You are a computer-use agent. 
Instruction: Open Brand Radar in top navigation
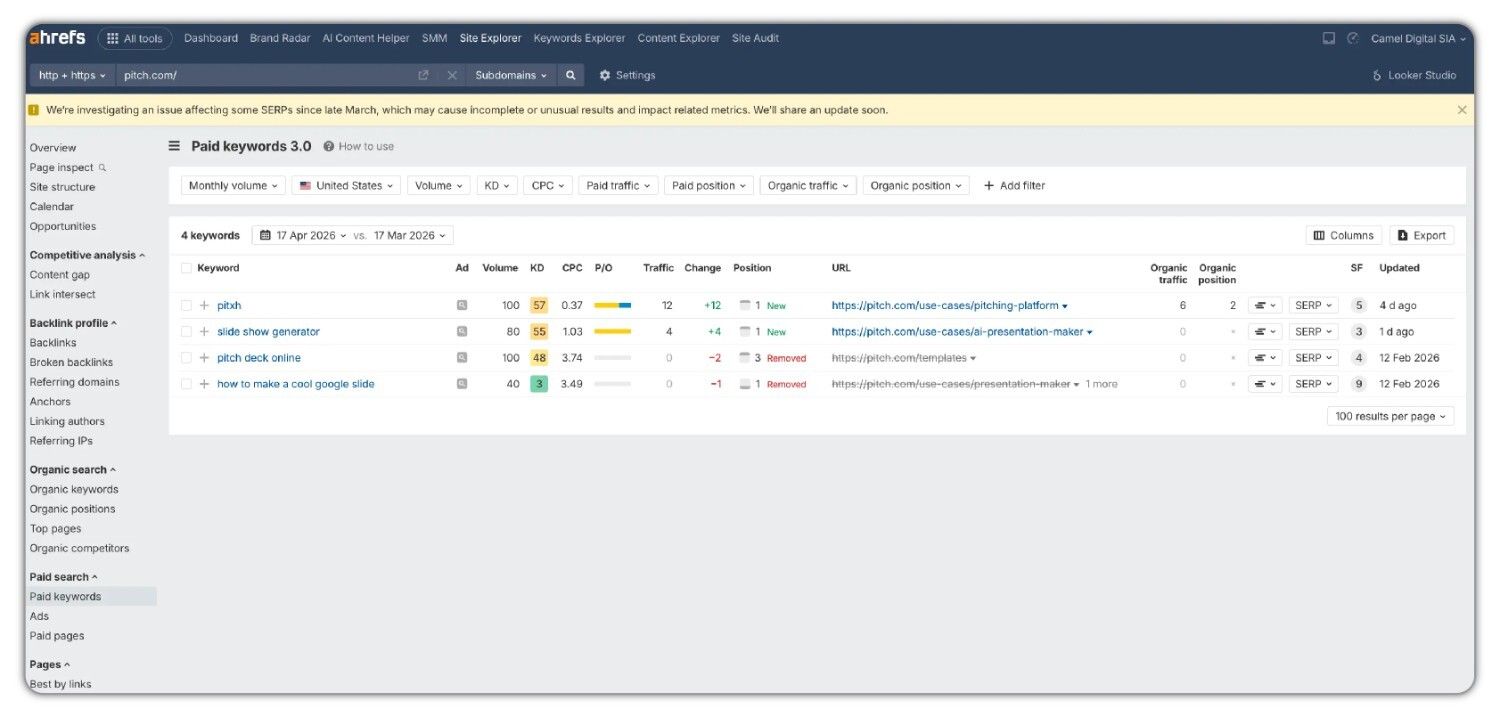280,38
